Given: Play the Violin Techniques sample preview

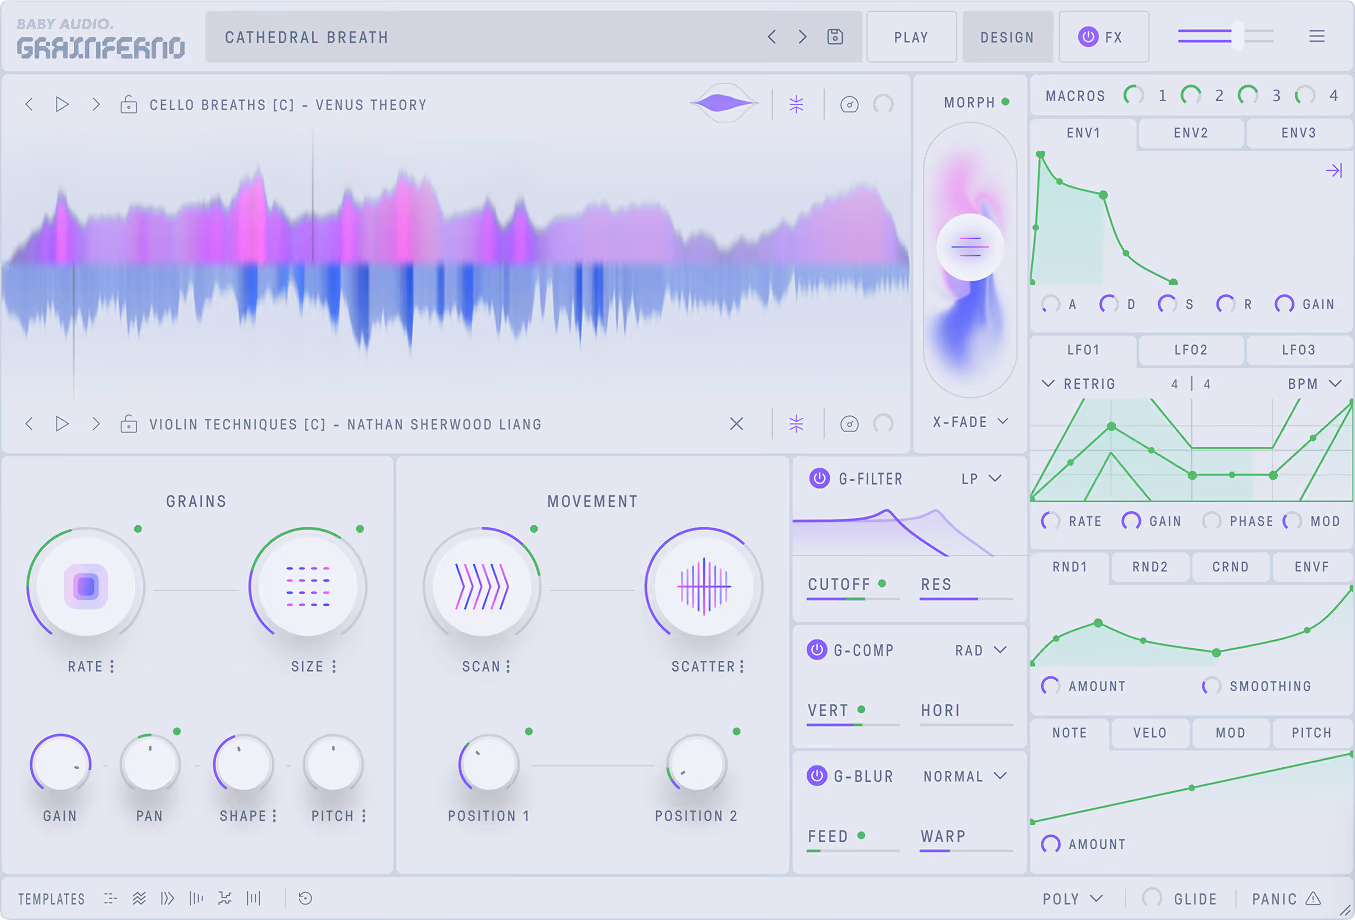Looking at the screenshot, I should coord(62,424).
